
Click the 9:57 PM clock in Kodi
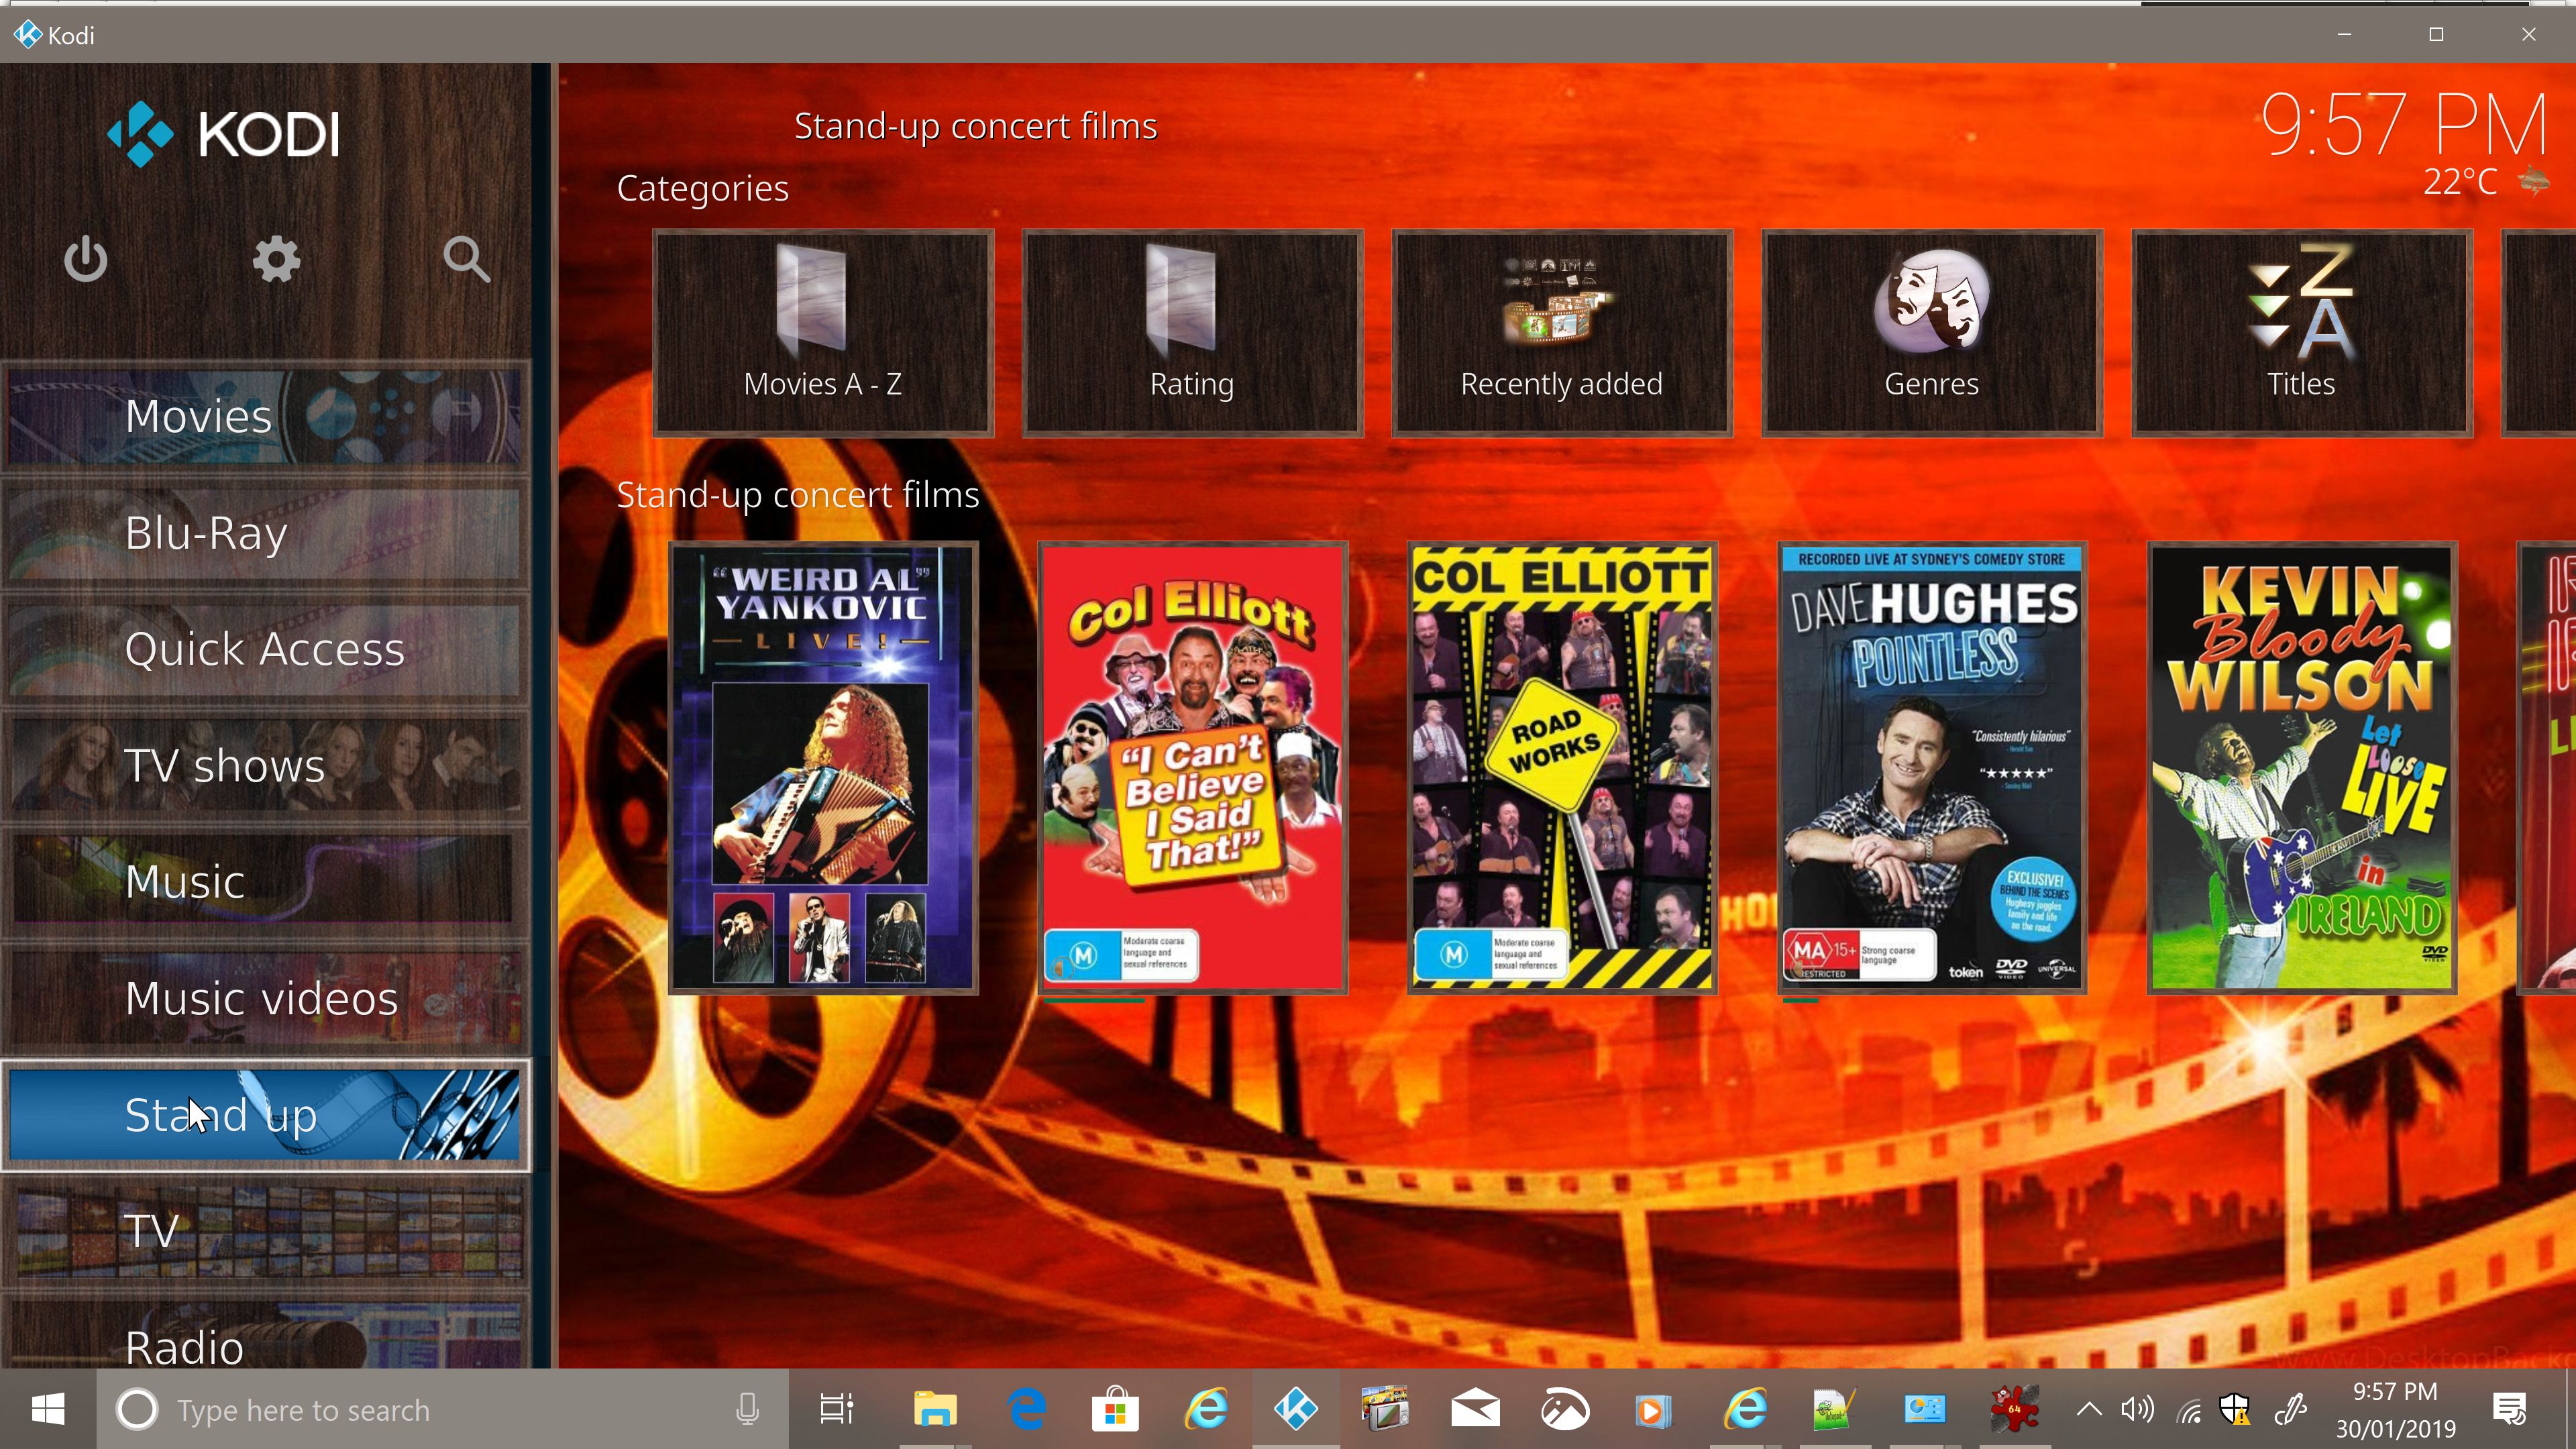(x=2404, y=125)
